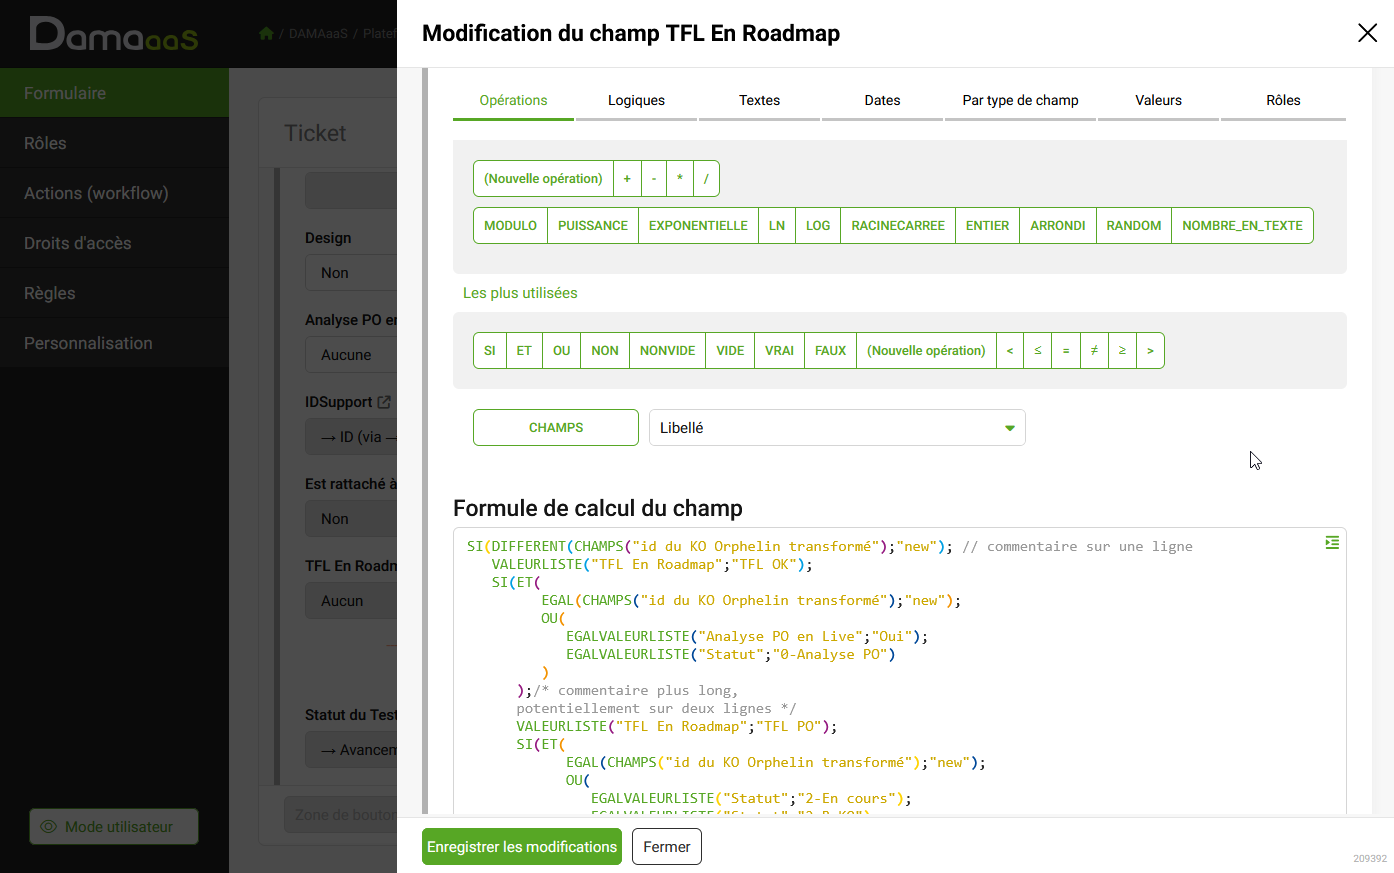The image size is (1394, 873).
Task: Insert the not-equal operator
Action: [1094, 351]
